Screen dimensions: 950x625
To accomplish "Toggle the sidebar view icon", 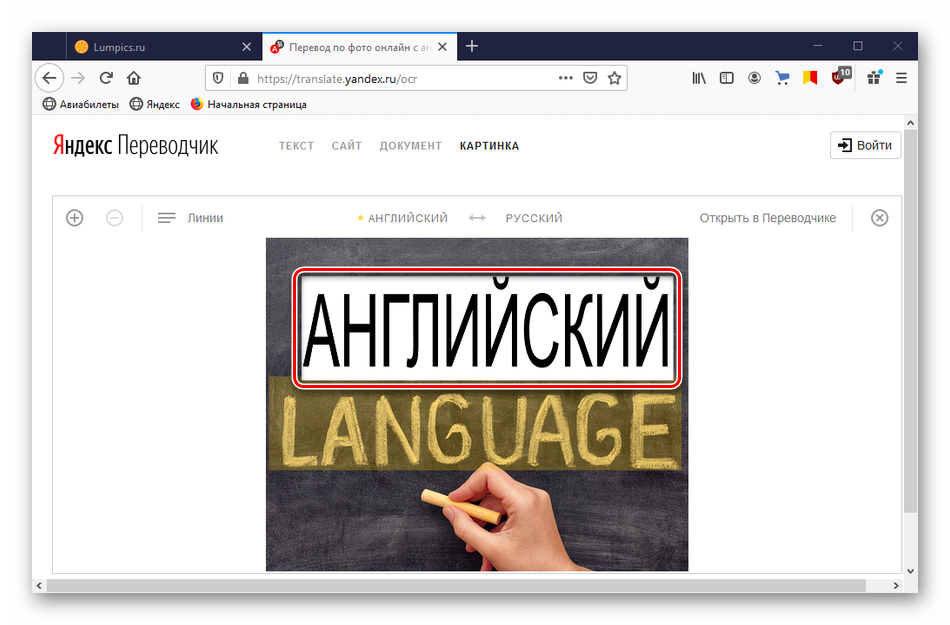I will 727,78.
